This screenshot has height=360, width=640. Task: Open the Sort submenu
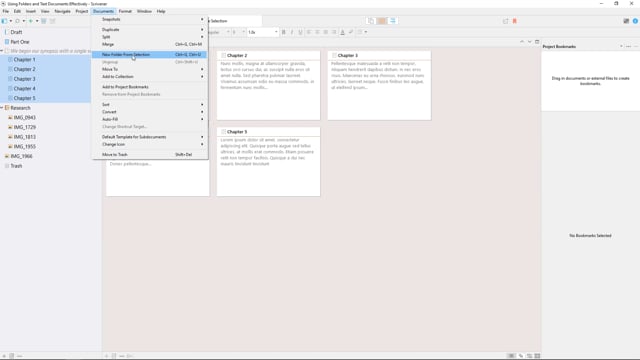point(149,104)
